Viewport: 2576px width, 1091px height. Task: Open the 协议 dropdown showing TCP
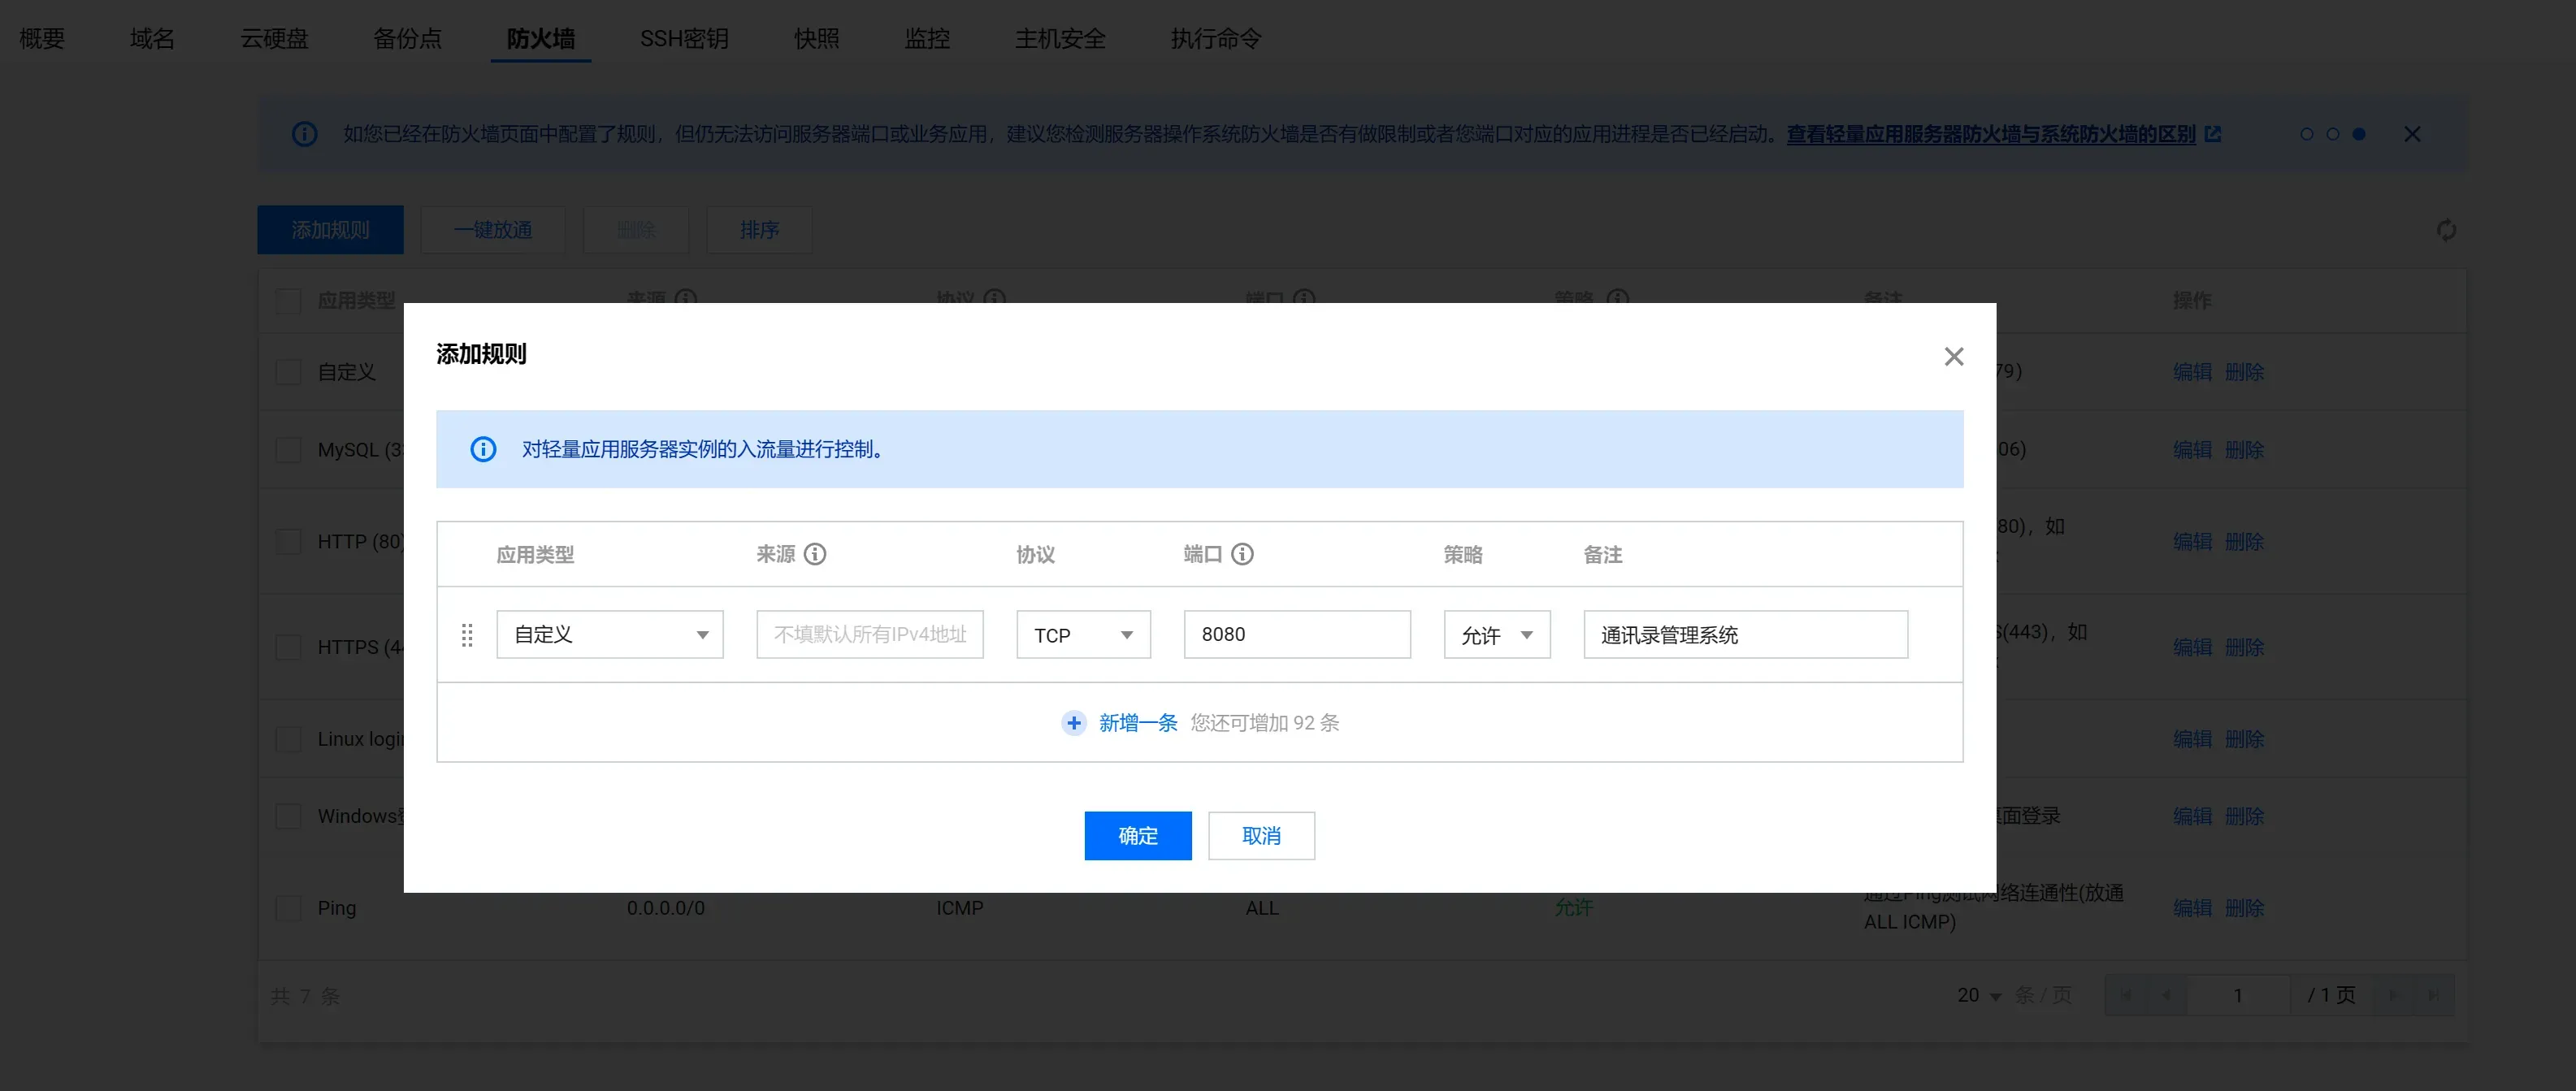coord(1083,635)
